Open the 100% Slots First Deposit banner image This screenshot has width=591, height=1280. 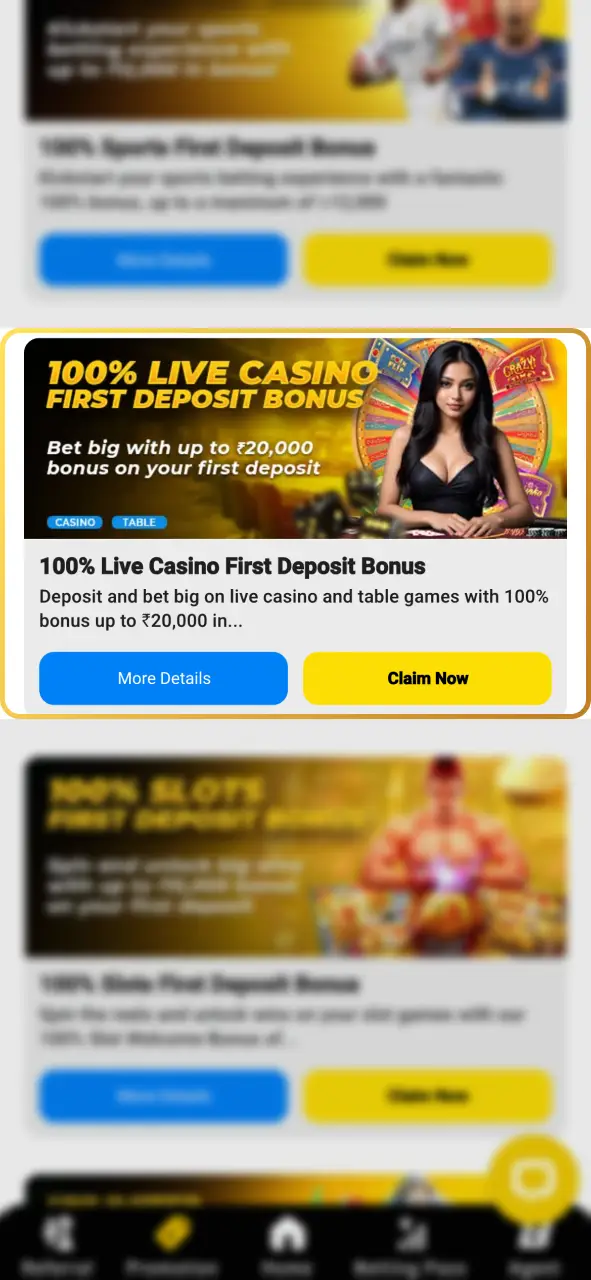[x=295, y=856]
